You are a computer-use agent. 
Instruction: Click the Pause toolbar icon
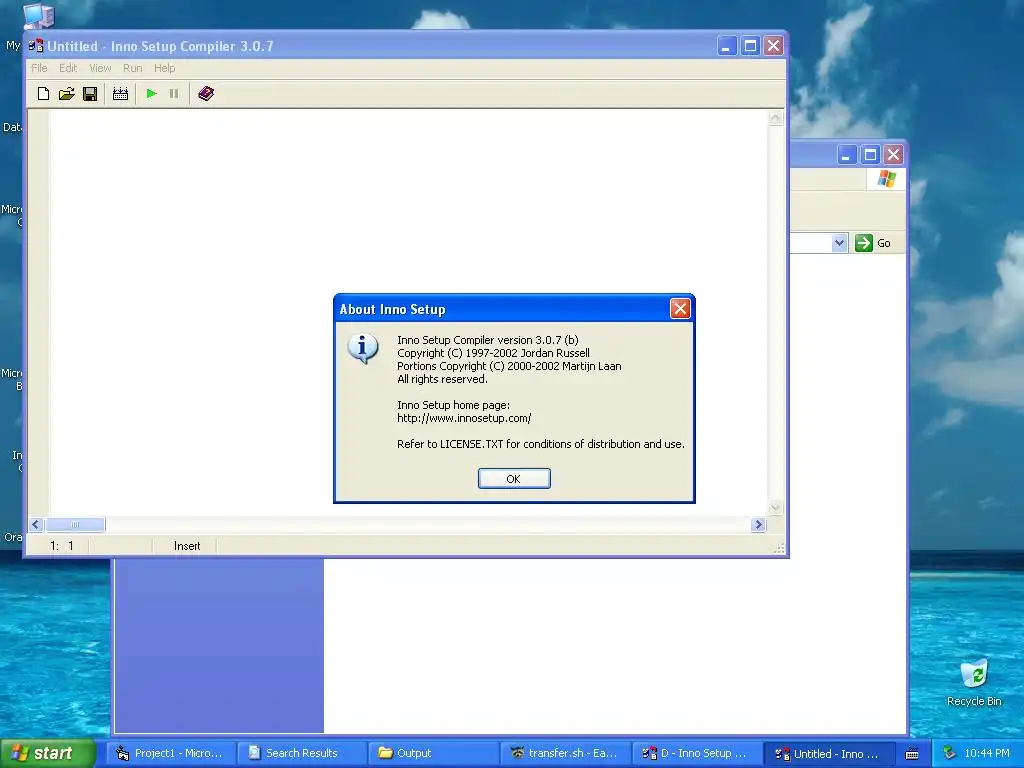point(174,93)
